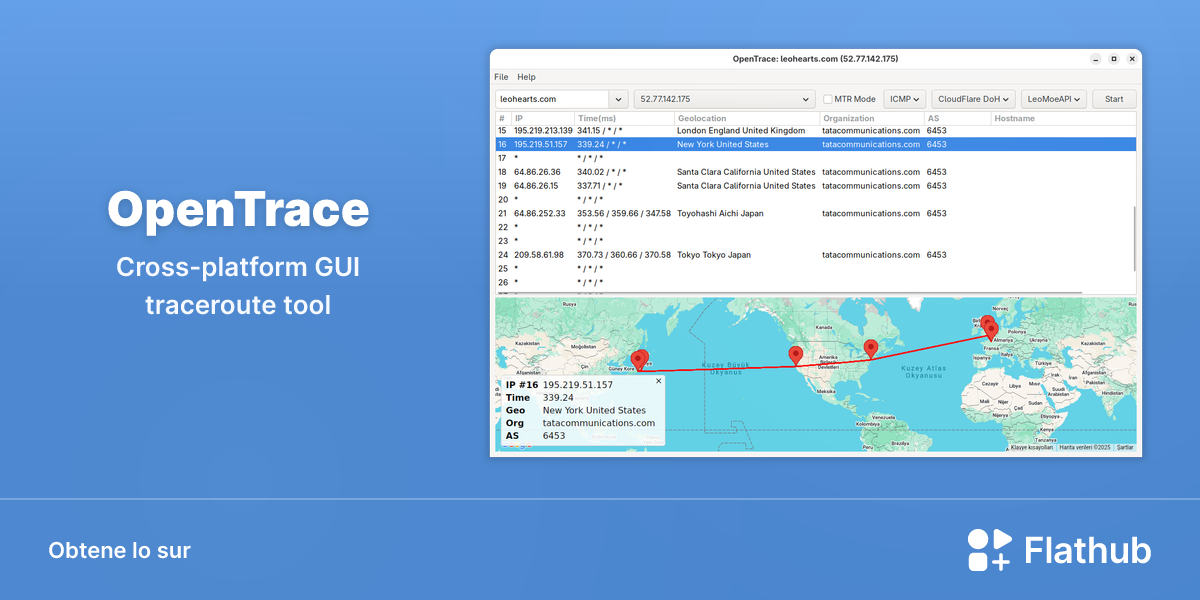Open the CloudFlare DoH dropdown
Viewport: 1200px width, 600px height.
(x=973, y=99)
